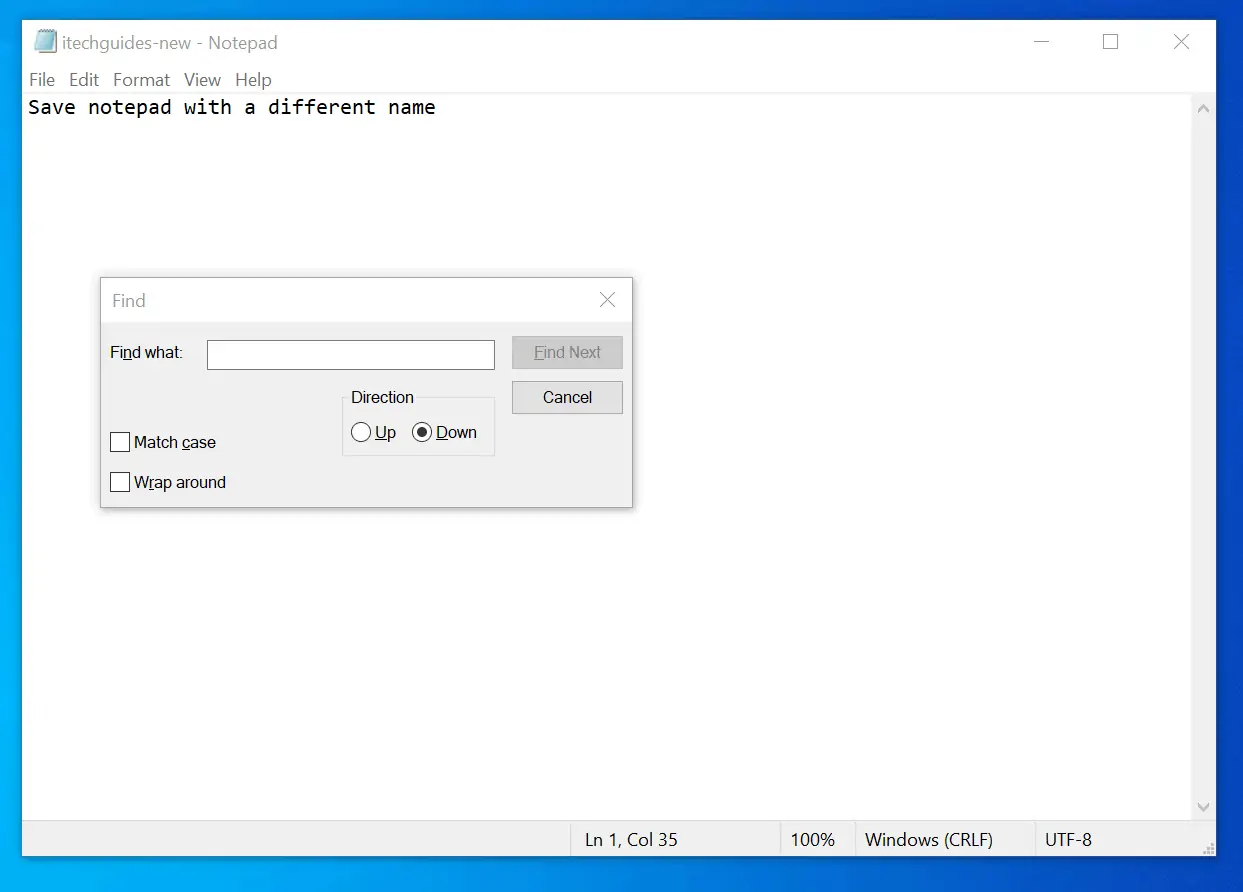Select the Down direction radio button
Screen dimensions: 1243x892
422,433
